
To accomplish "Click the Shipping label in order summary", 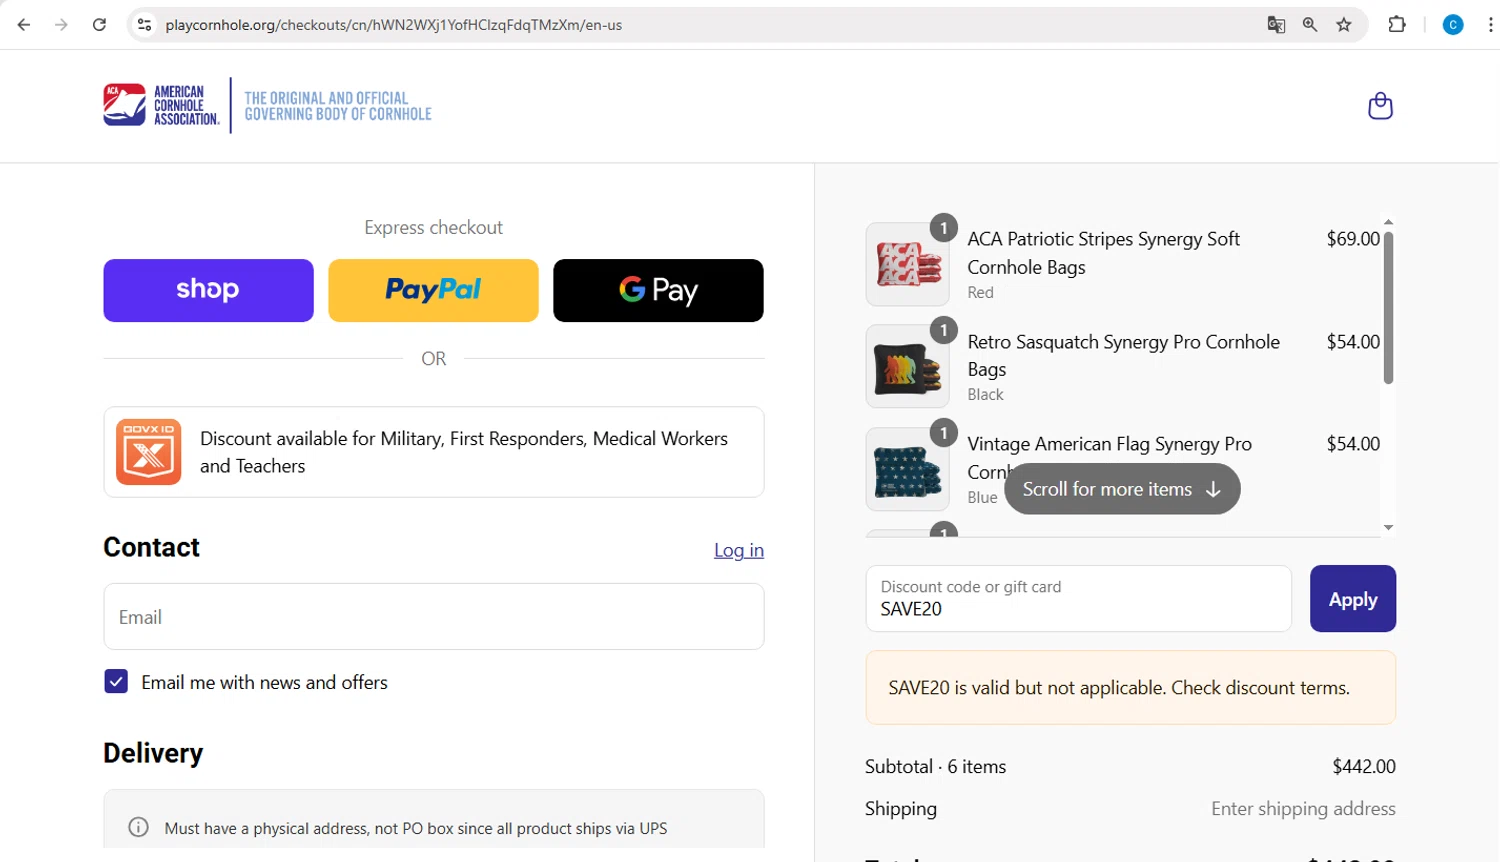I will point(901,809).
